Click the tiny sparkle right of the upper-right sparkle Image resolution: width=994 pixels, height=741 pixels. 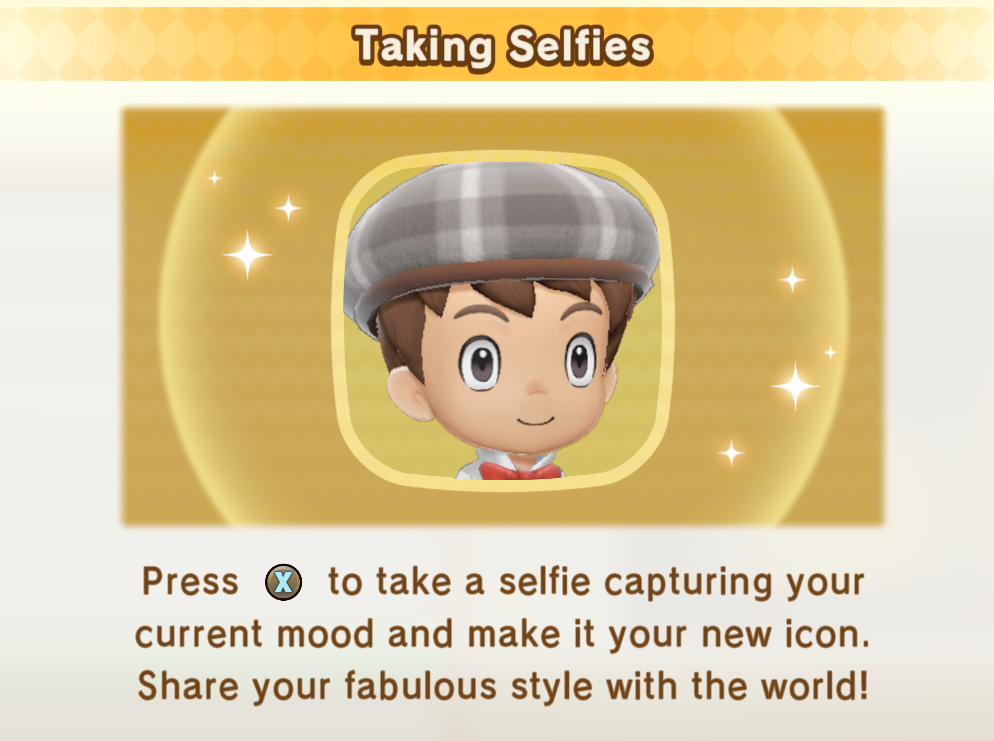pyautogui.click(x=830, y=352)
